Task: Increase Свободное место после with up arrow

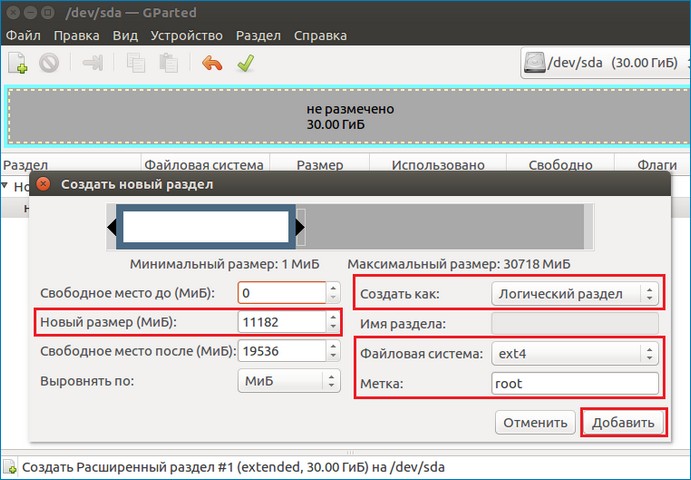Action: (x=333, y=346)
